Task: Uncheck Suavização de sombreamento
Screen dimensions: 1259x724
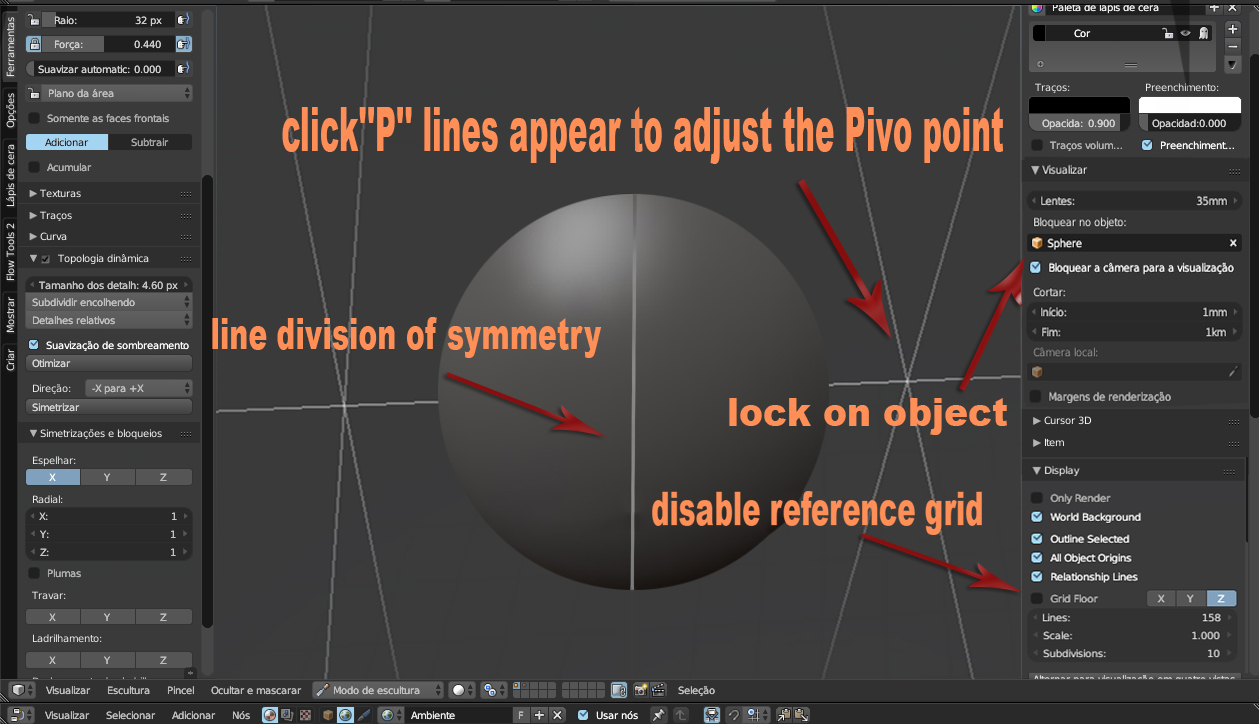Action: (35, 345)
